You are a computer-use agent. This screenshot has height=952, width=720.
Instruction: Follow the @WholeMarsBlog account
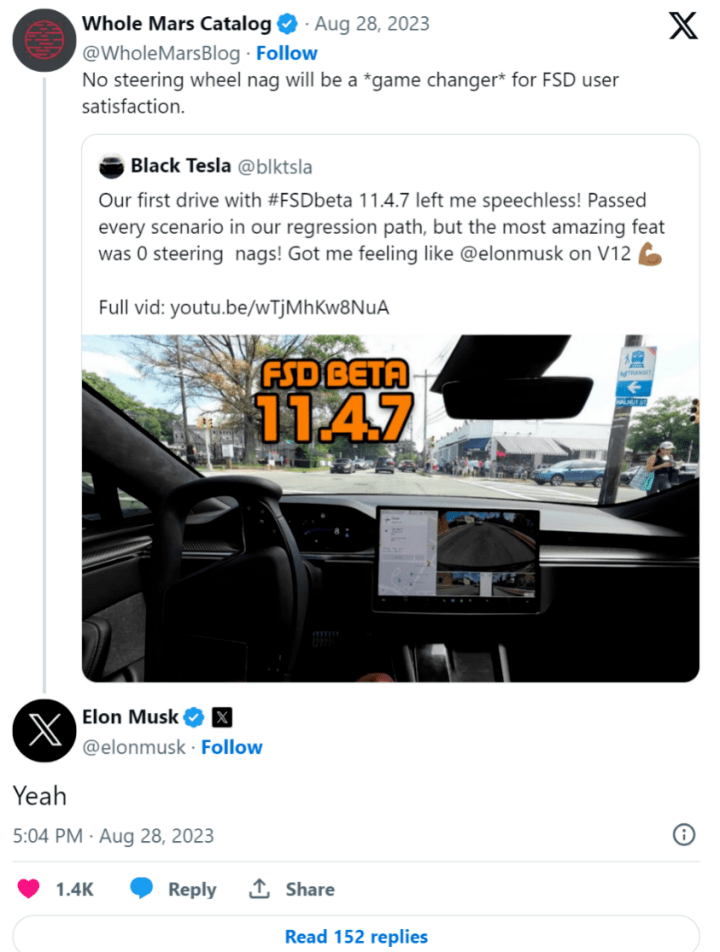pos(287,53)
